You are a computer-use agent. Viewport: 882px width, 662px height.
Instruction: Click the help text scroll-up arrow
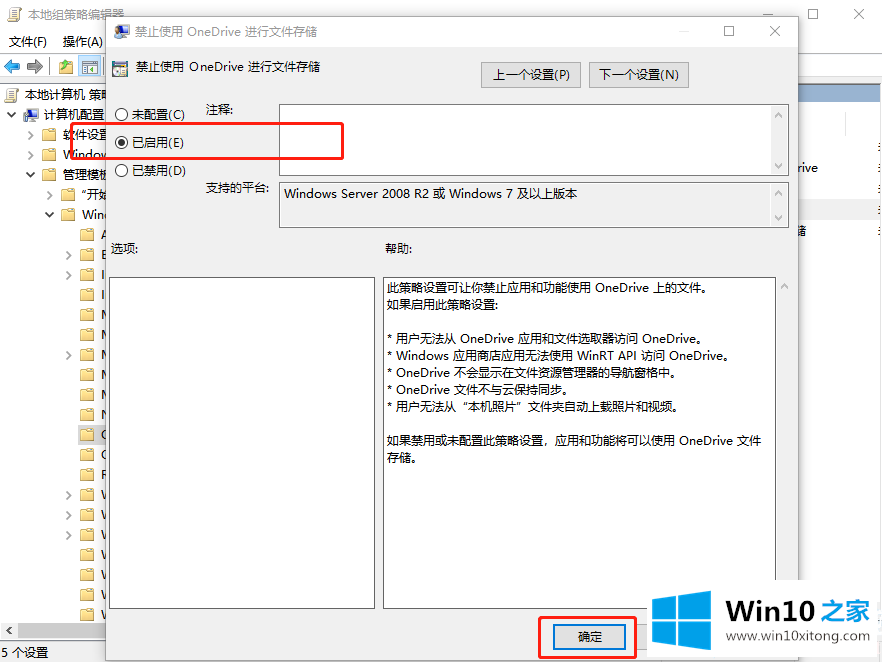coord(785,286)
